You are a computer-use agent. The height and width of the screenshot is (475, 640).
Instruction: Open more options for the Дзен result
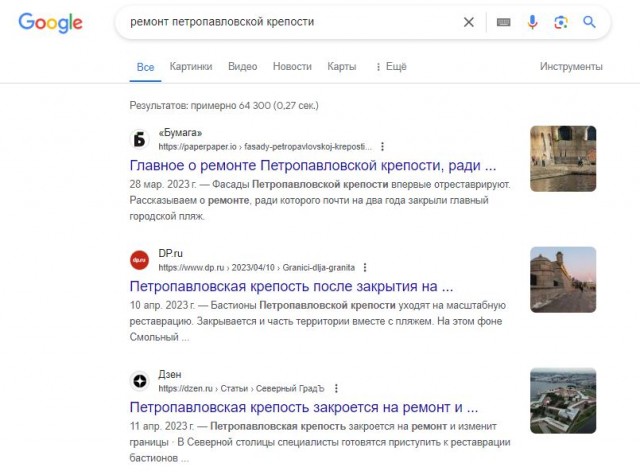pyautogui.click(x=336, y=388)
